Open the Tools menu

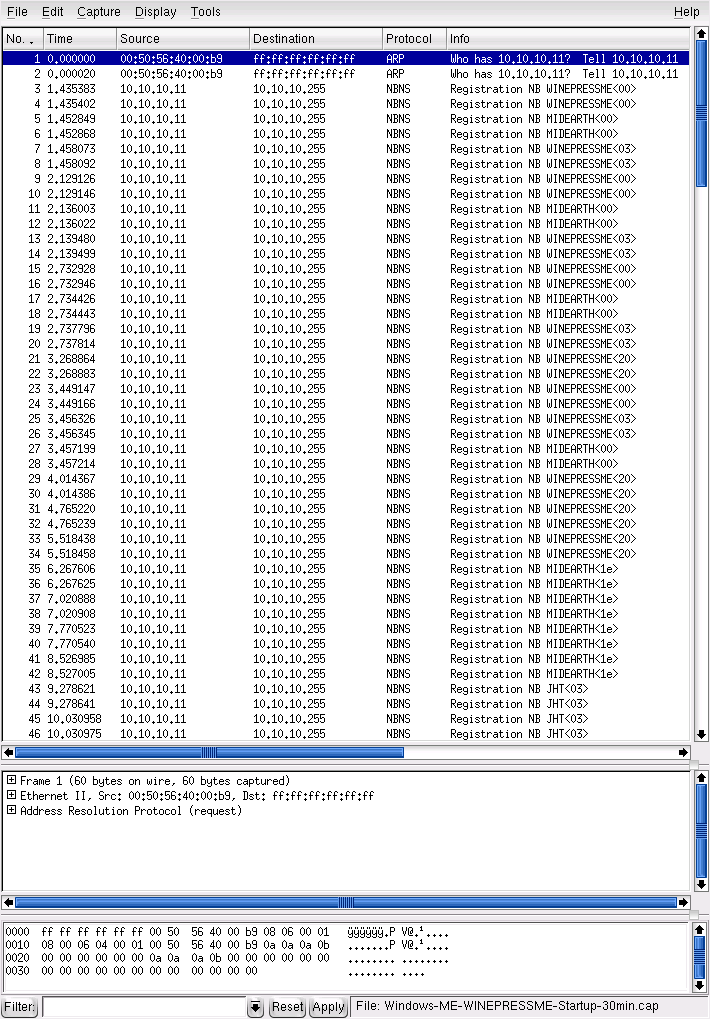point(205,12)
